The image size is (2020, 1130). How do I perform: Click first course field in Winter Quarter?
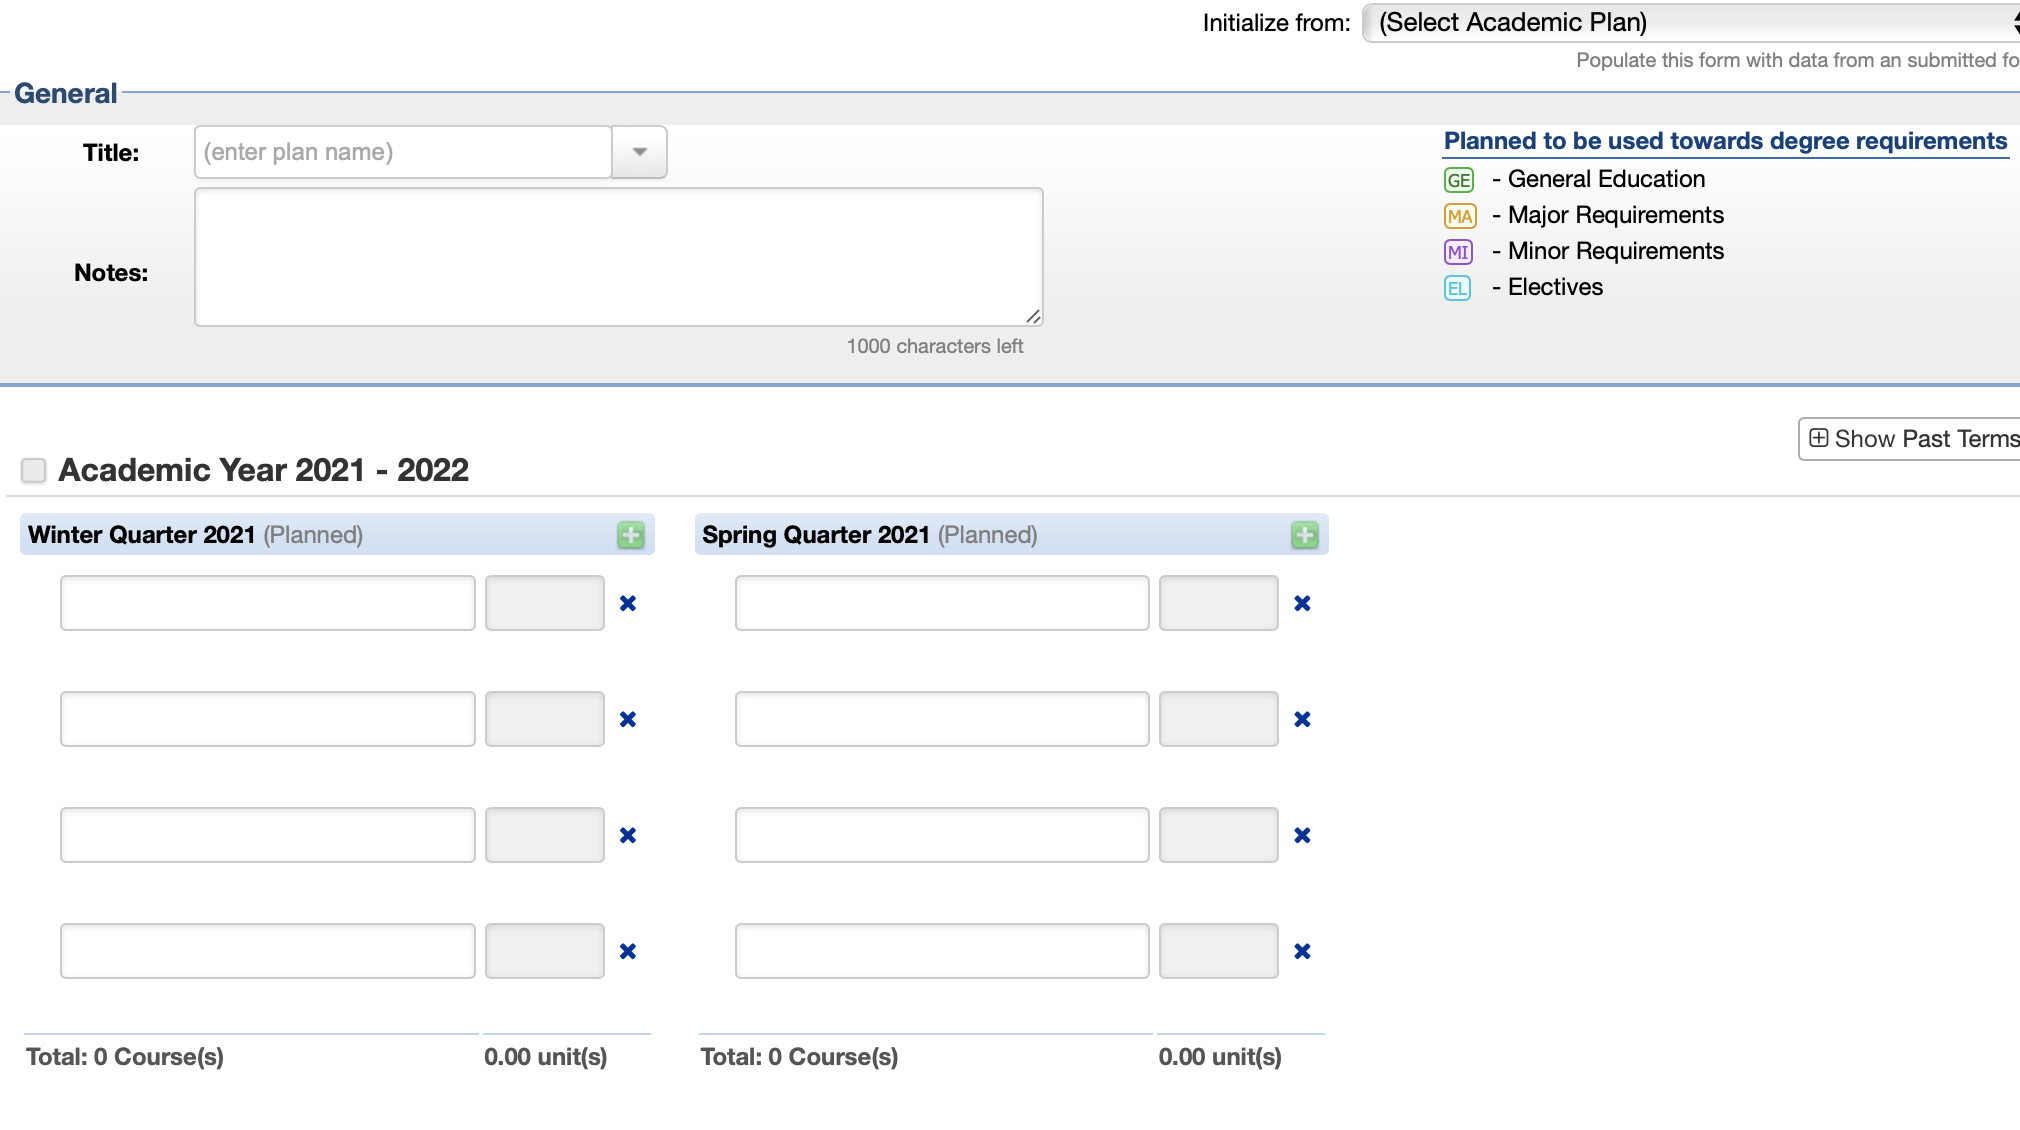(x=267, y=603)
